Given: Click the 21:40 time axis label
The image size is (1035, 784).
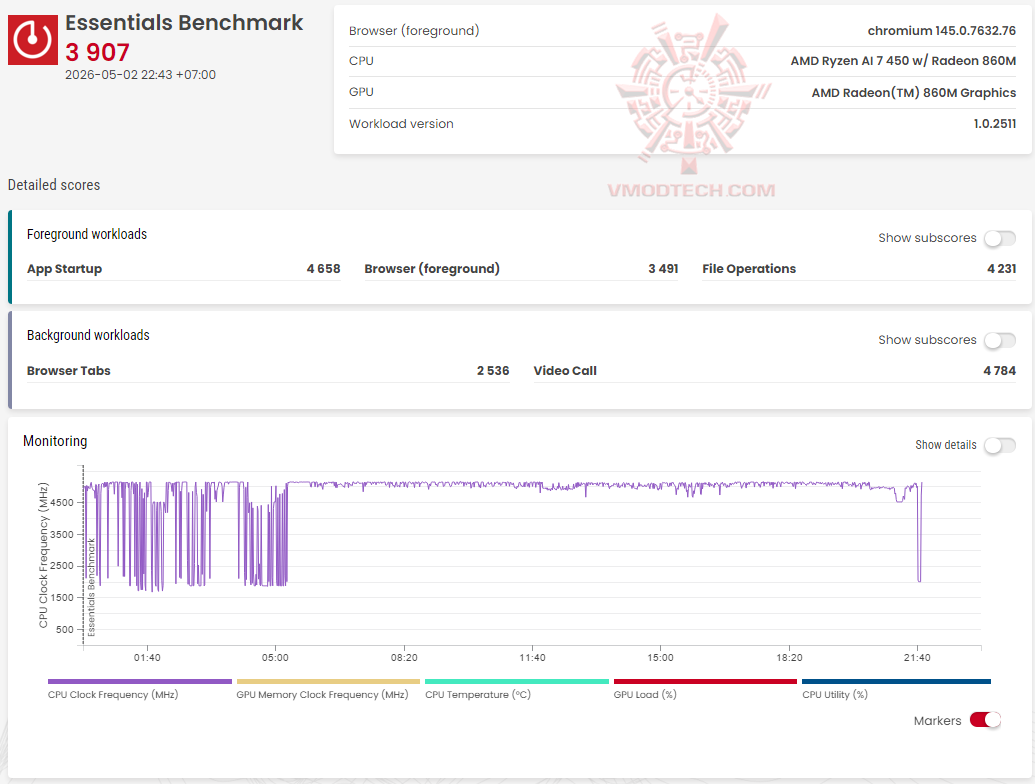Looking at the screenshot, I should pos(917,657).
